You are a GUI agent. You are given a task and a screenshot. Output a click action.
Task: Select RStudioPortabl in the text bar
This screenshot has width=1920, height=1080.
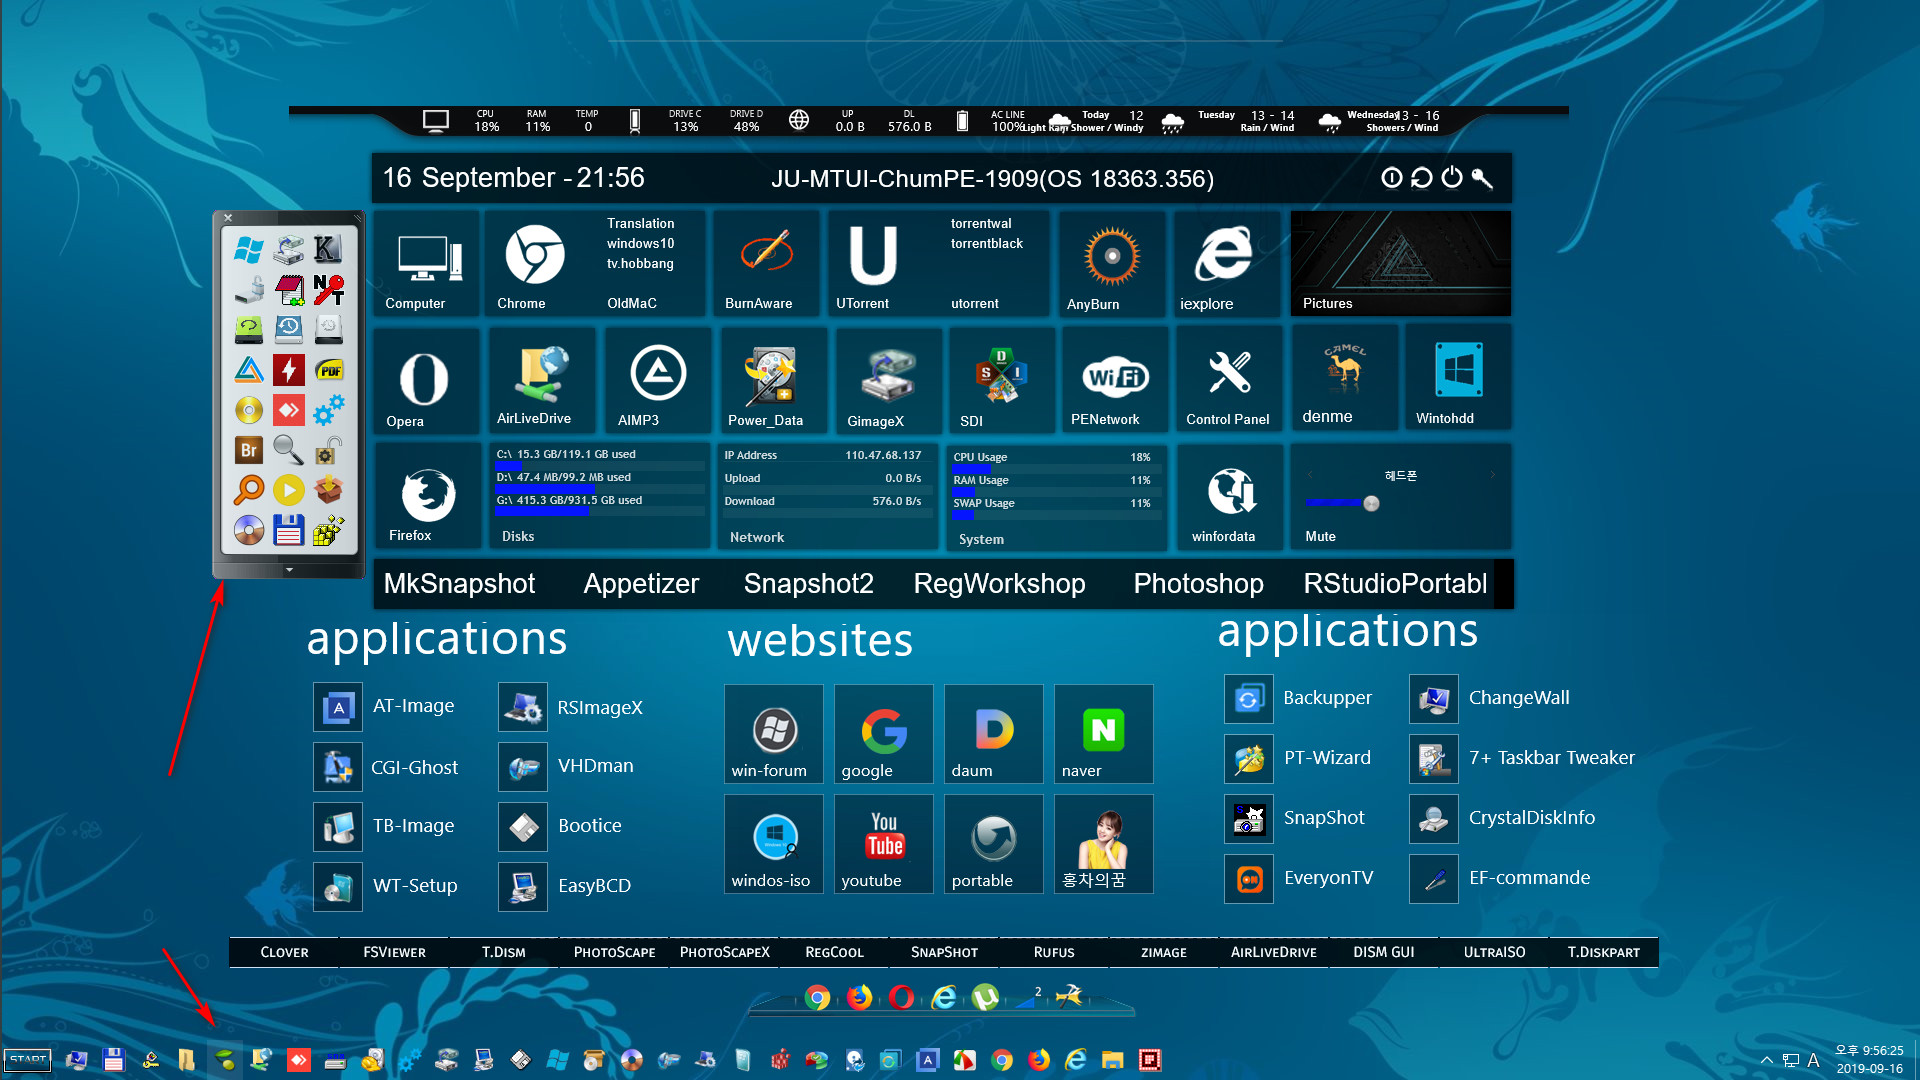pyautogui.click(x=1395, y=584)
